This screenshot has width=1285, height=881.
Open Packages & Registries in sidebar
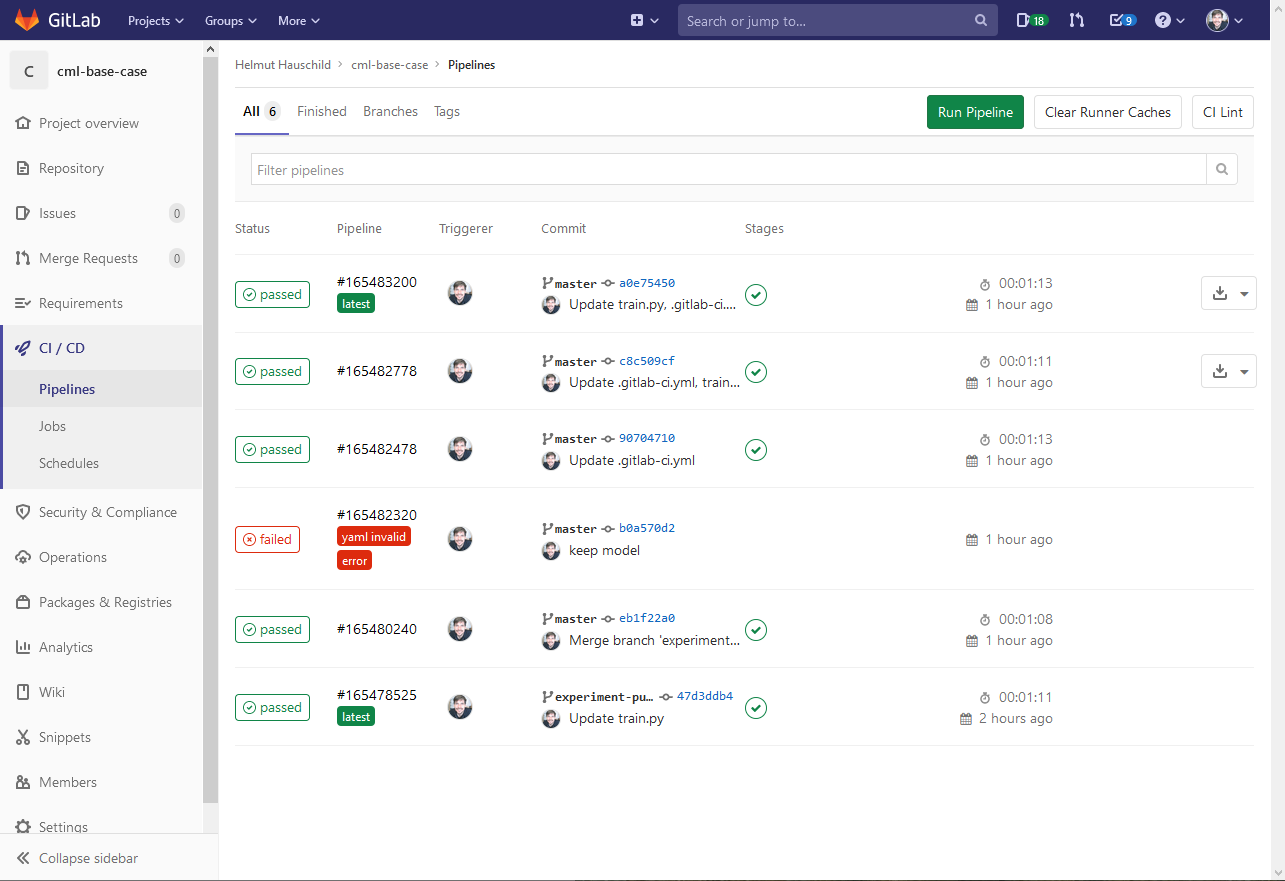point(101,602)
